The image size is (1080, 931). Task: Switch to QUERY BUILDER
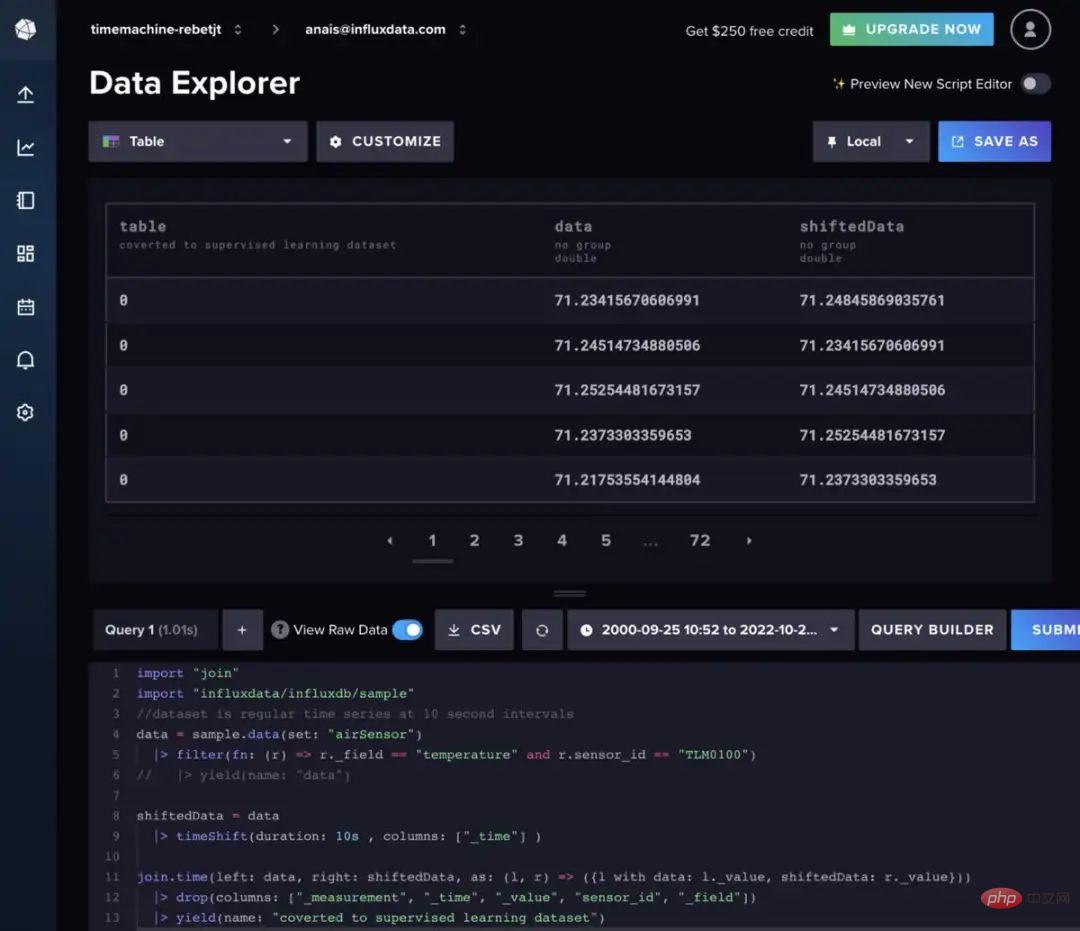pos(932,630)
